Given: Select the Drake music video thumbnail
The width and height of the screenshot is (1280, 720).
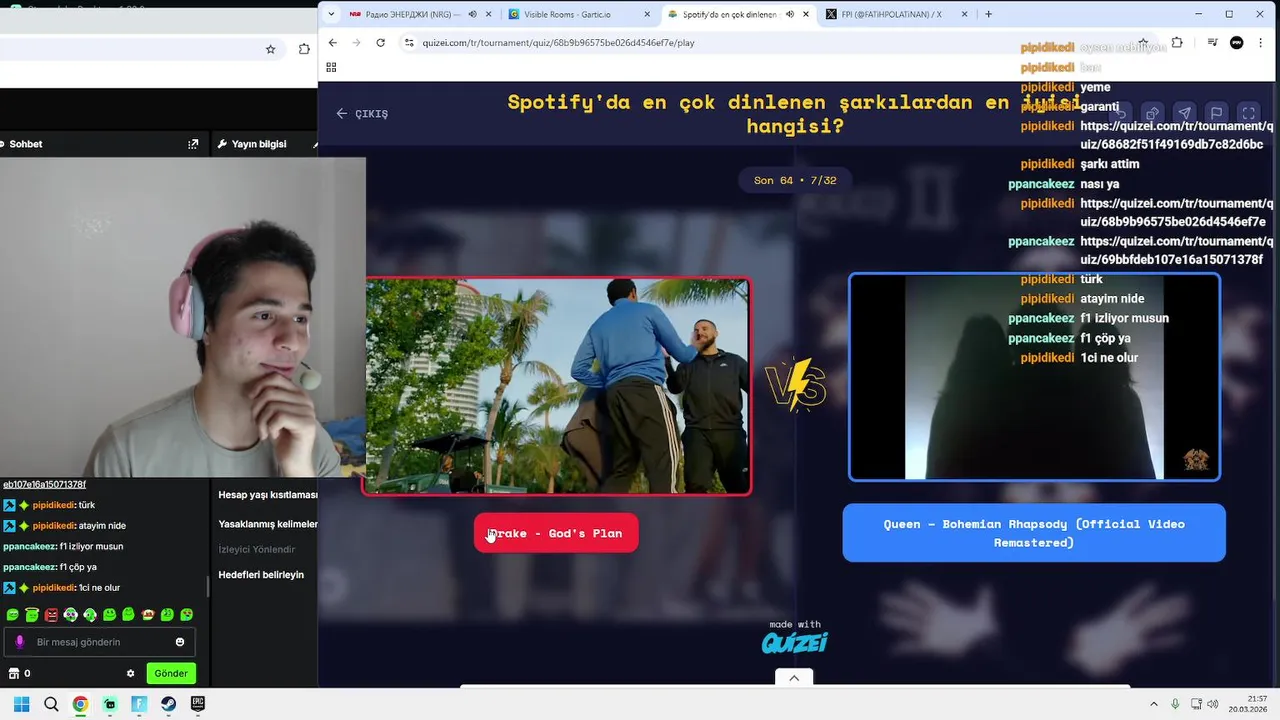Looking at the screenshot, I should tap(557, 386).
